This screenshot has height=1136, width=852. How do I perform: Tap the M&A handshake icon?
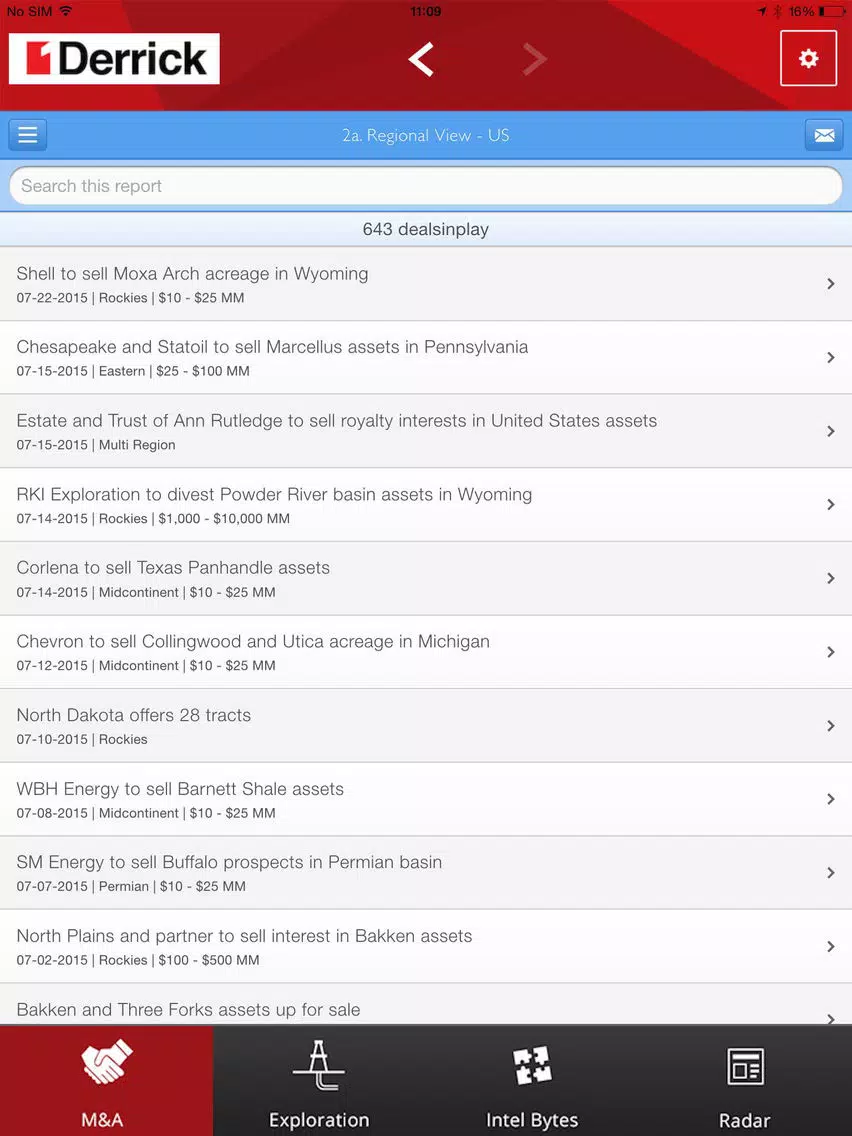106,1062
